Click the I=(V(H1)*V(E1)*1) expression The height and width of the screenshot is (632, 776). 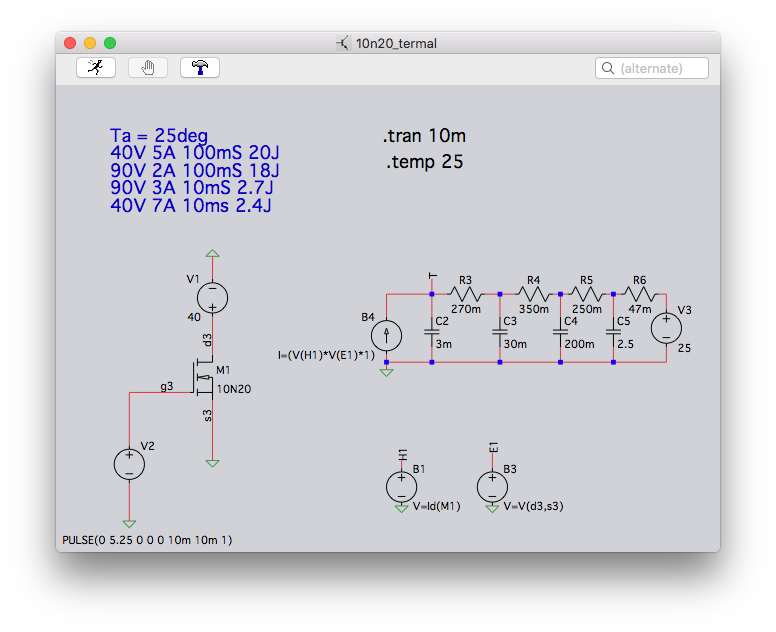coord(326,355)
